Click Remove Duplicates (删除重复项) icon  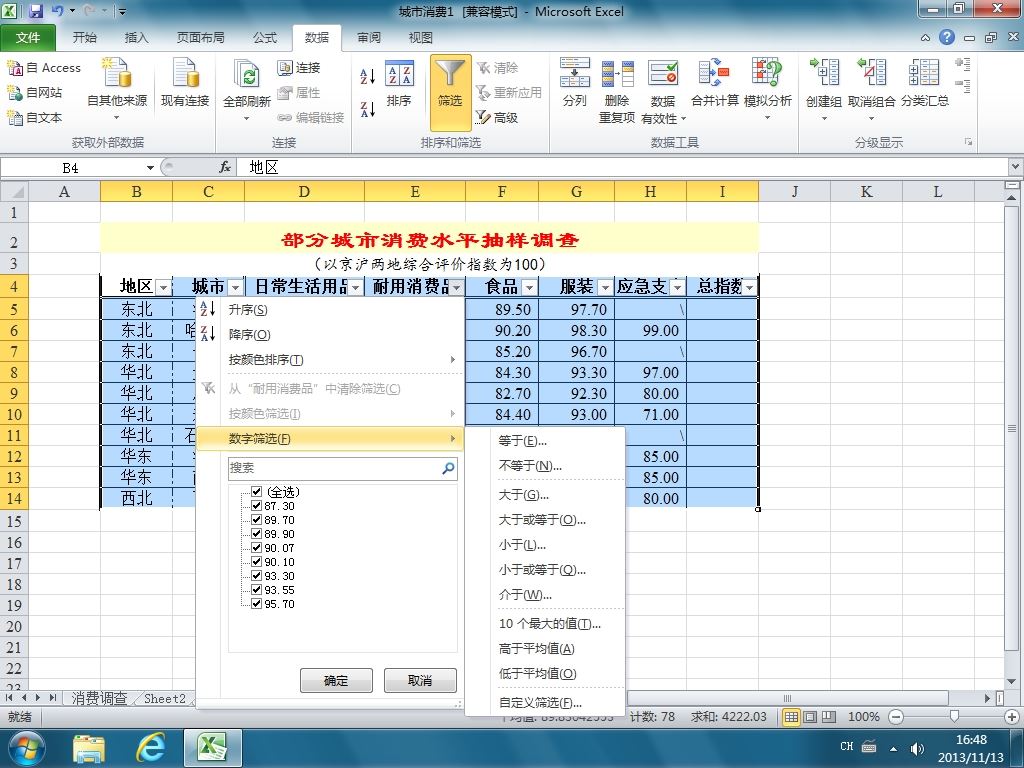(x=617, y=73)
